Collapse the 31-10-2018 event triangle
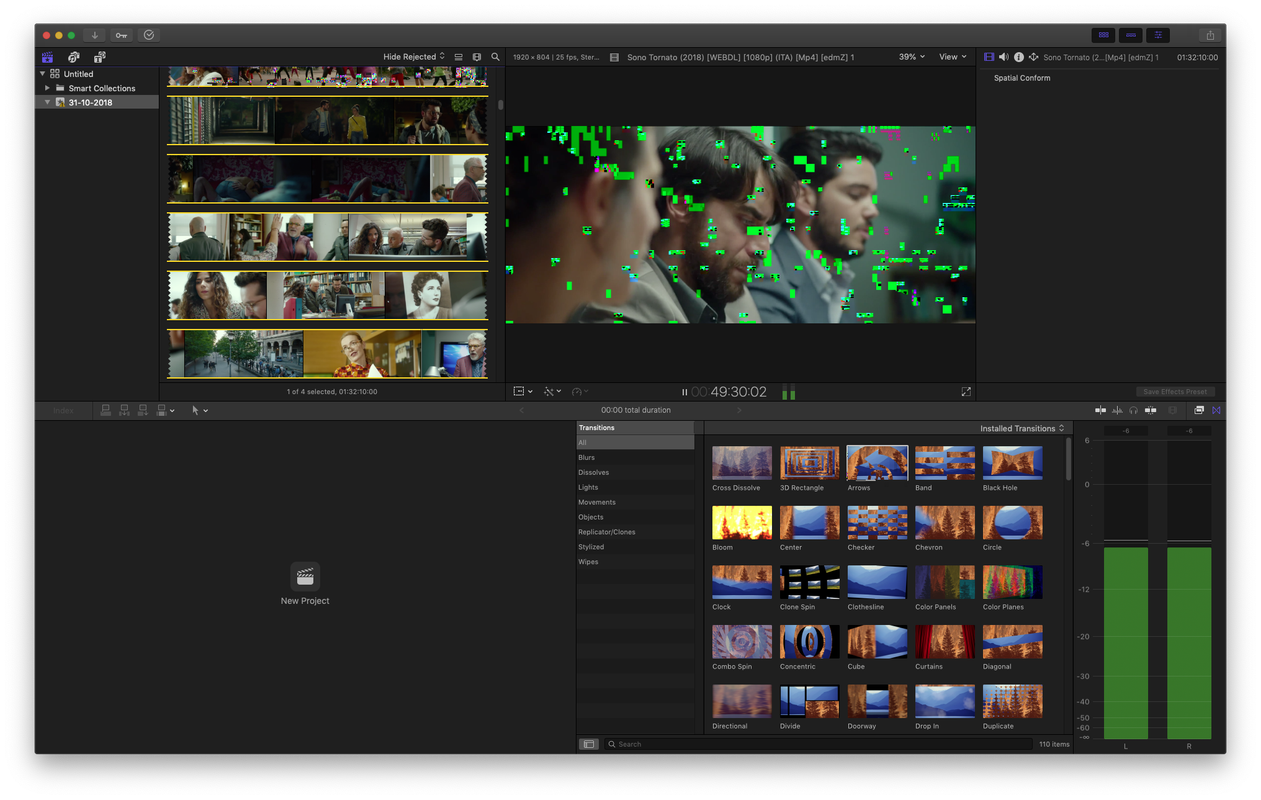The width and height of the screenshot is (1261, 800). (47, 102)
